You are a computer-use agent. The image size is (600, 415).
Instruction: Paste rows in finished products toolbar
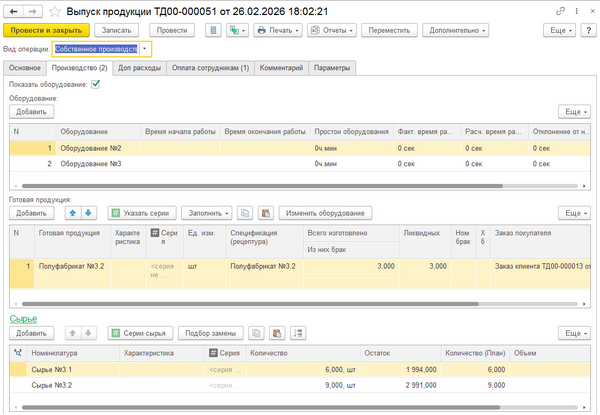pyautogui.click(x=265, y=213)
